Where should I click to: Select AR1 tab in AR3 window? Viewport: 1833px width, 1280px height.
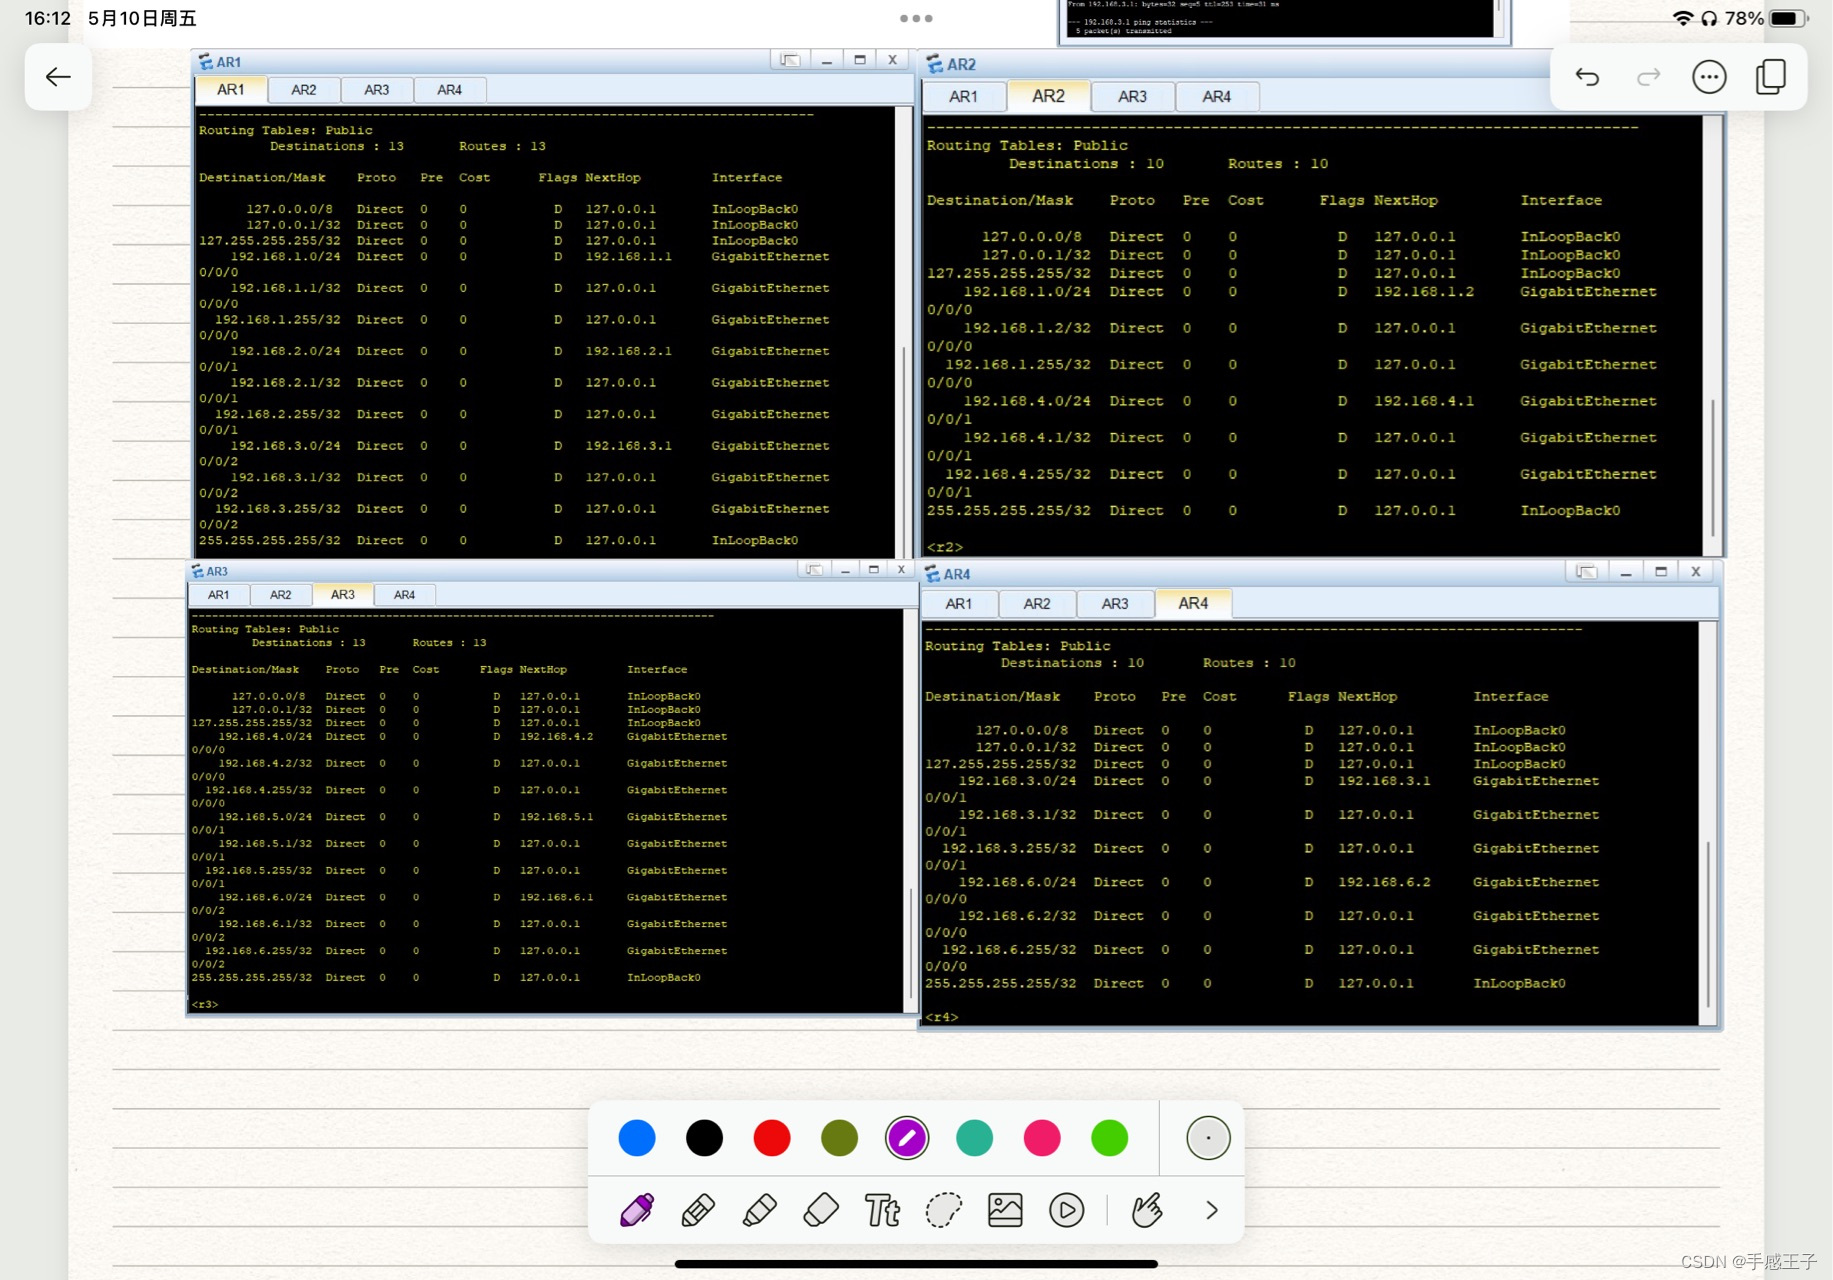219,595
